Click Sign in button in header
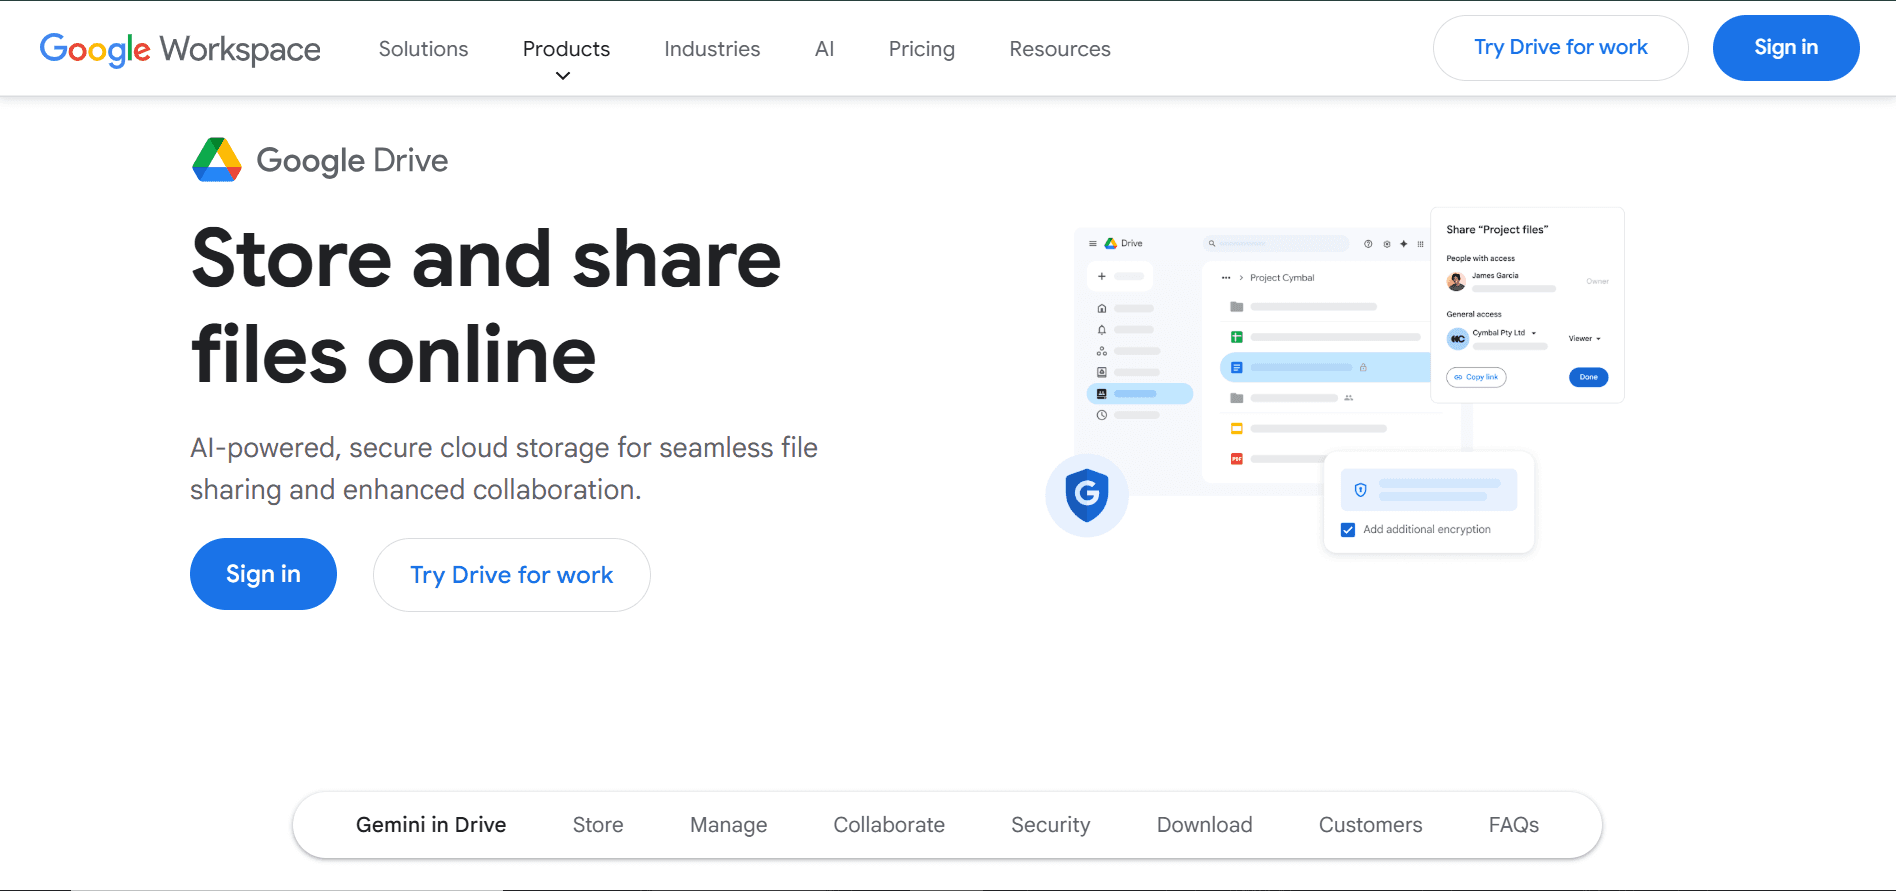 pyautogui.click(x=1786, y=48)
